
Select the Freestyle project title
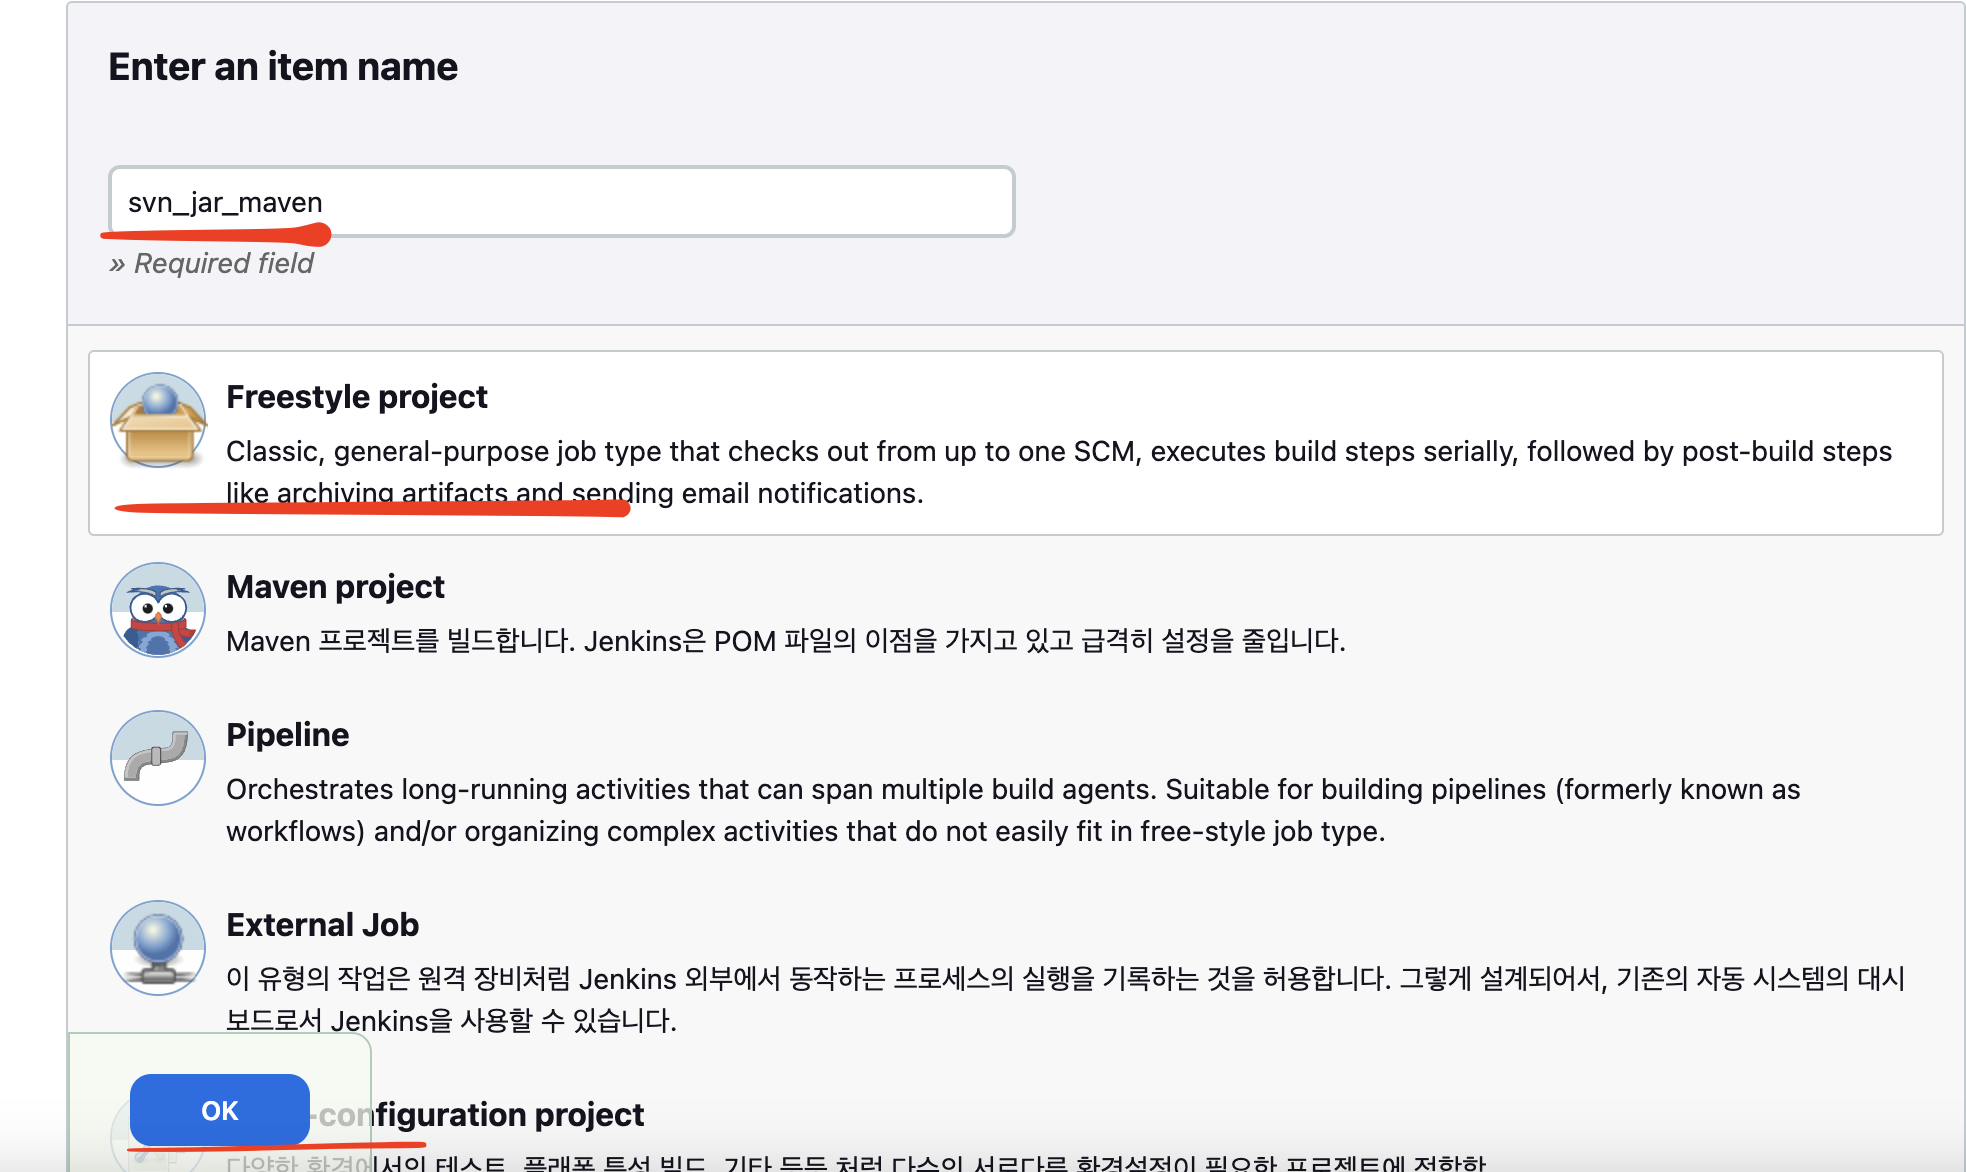click(x=356, y=397)
